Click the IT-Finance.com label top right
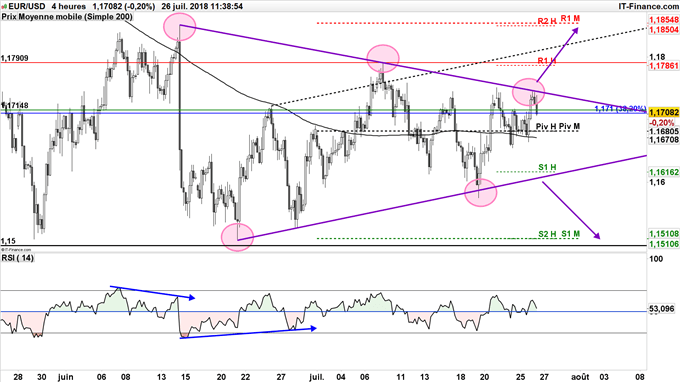 (648, 6)
